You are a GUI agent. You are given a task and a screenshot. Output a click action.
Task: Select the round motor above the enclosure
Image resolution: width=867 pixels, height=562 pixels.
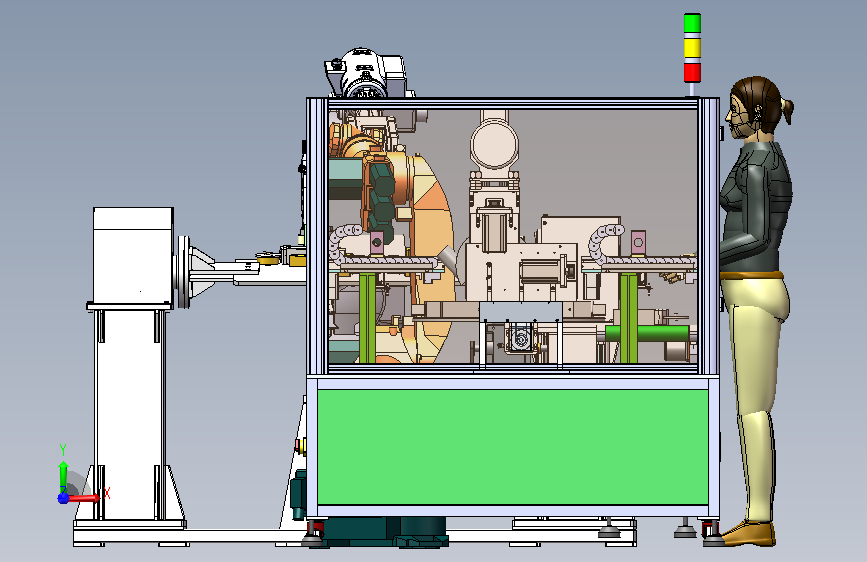365,74
